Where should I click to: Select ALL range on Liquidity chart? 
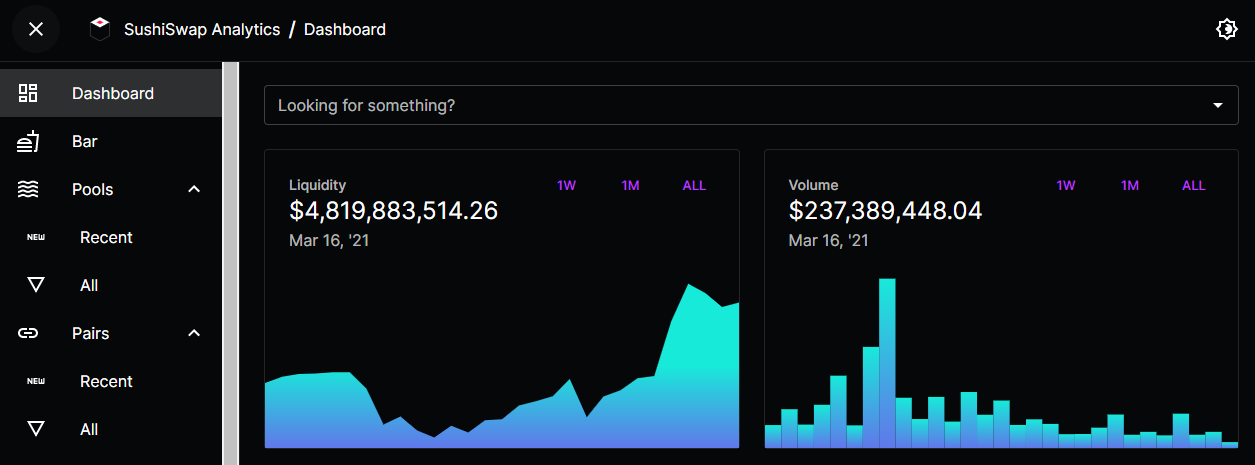694,185
